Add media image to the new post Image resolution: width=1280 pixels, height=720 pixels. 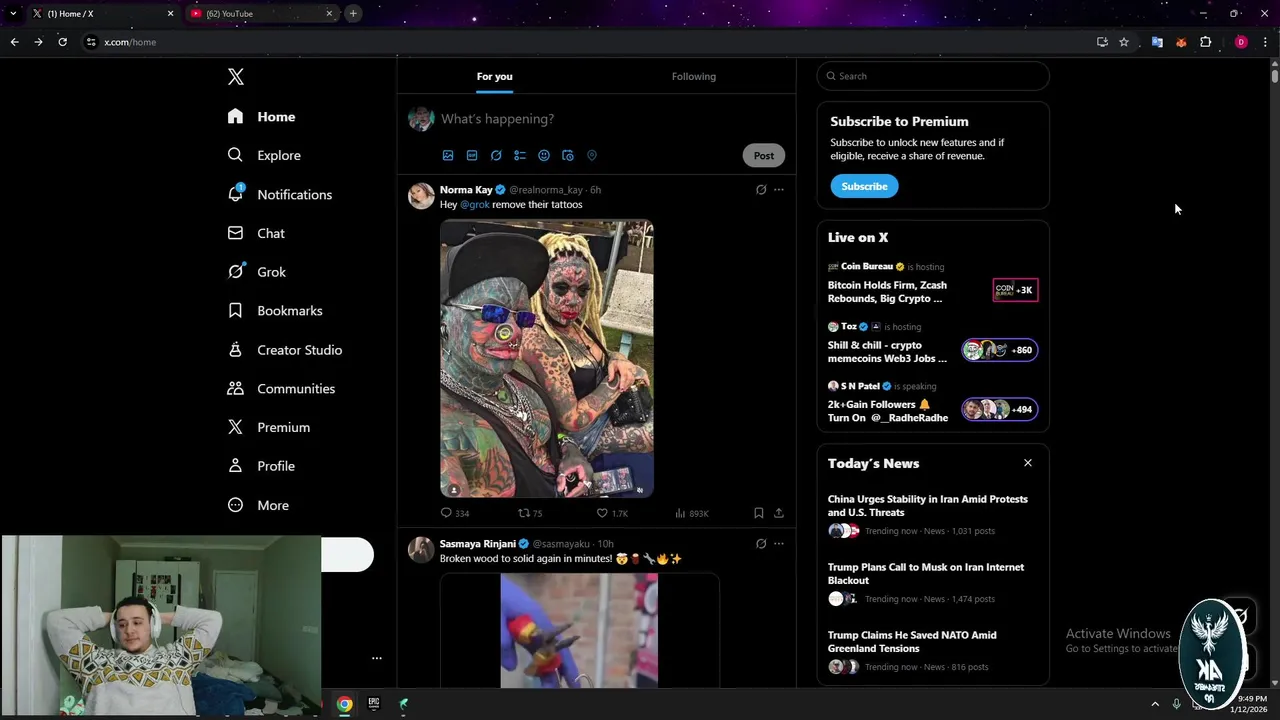click(x=448, y=155)
